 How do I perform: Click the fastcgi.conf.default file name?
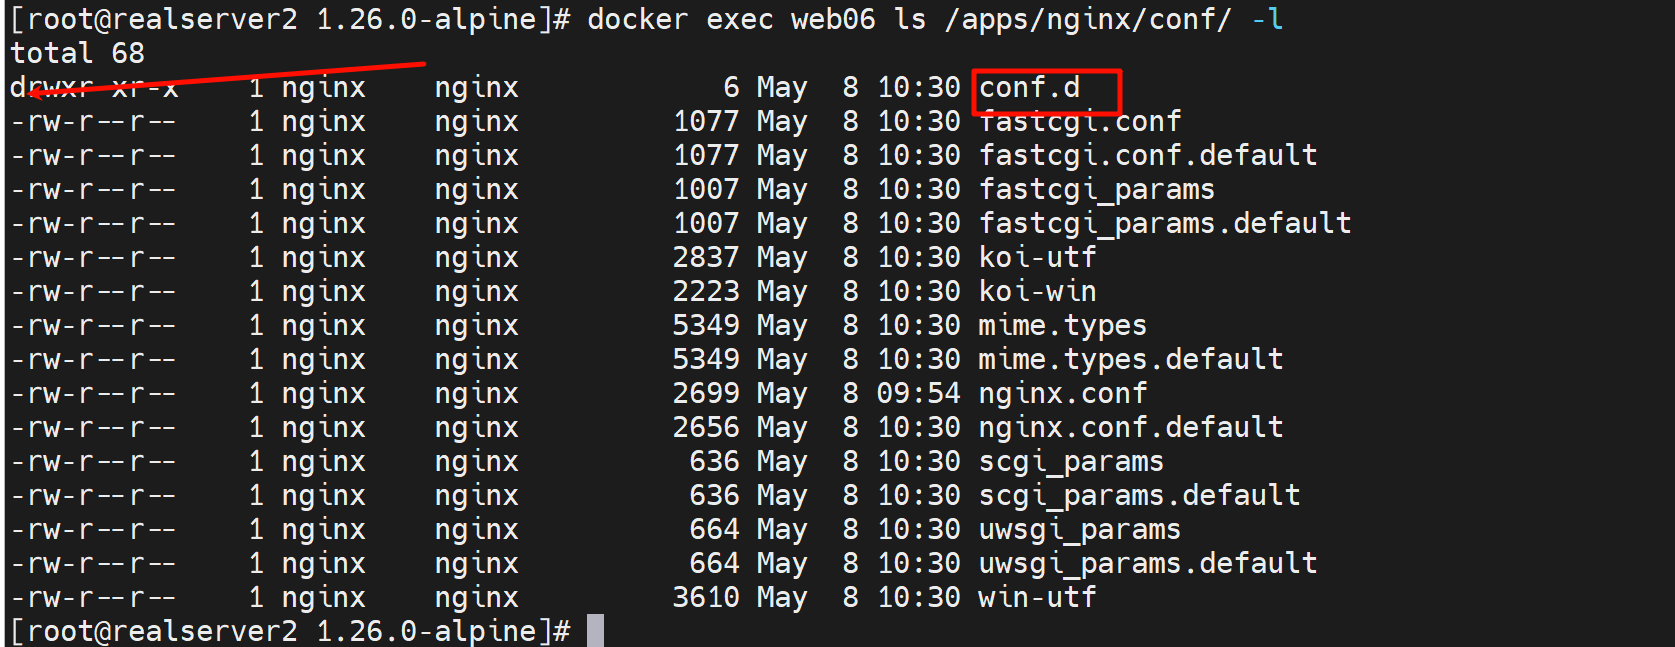coord(1147,156)
